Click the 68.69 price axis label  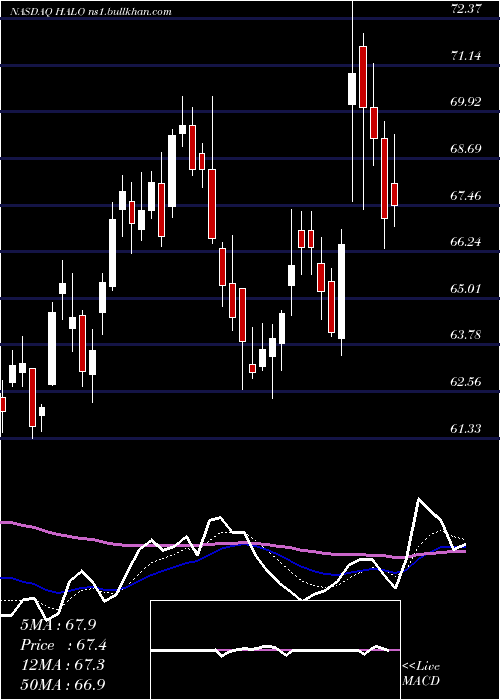click(466, 148)
